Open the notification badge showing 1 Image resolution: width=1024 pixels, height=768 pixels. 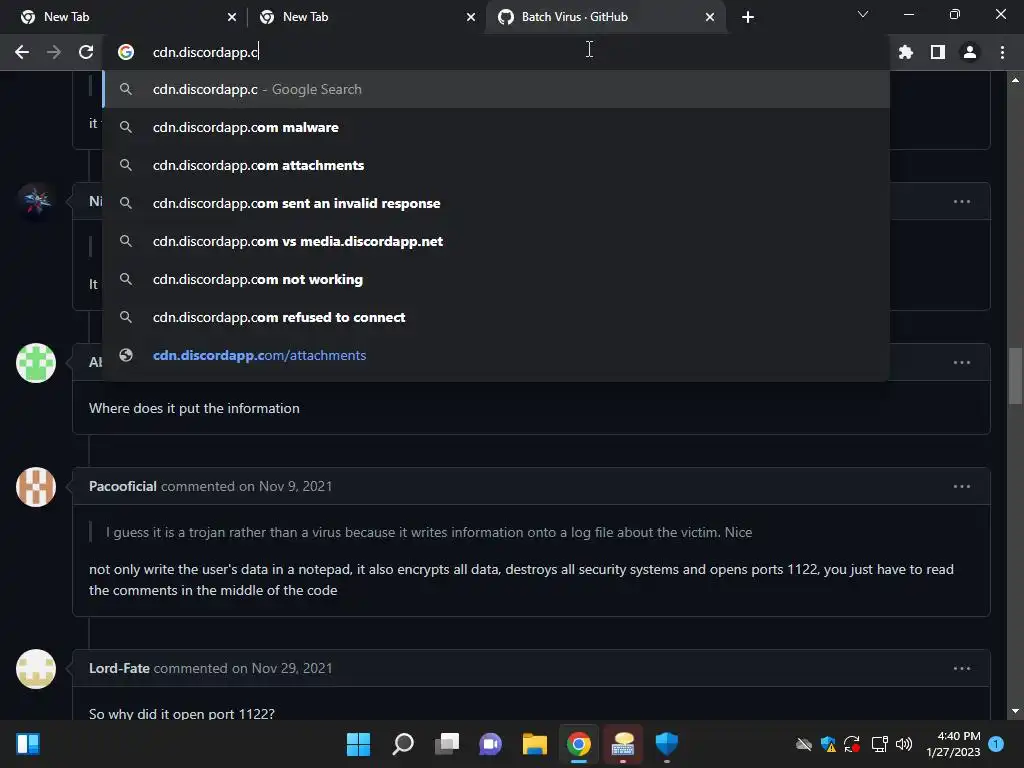pos(996,744)
